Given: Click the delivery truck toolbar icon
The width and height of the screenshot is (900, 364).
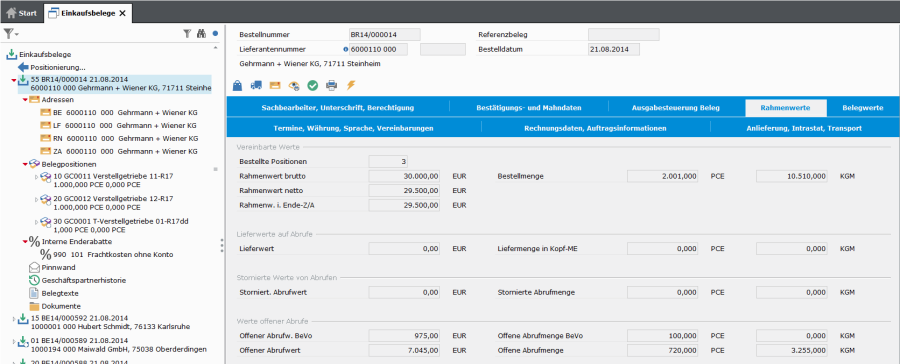Looking at the screenshot, I should click(256, 86).
